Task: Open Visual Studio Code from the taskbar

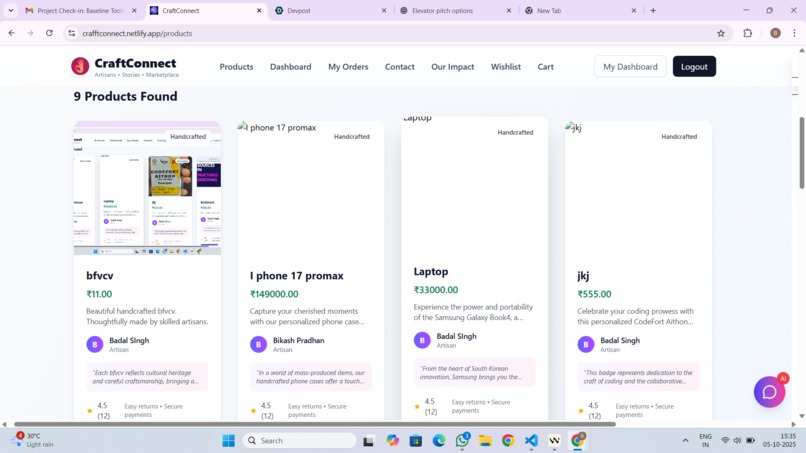Action: pos(531,441)
